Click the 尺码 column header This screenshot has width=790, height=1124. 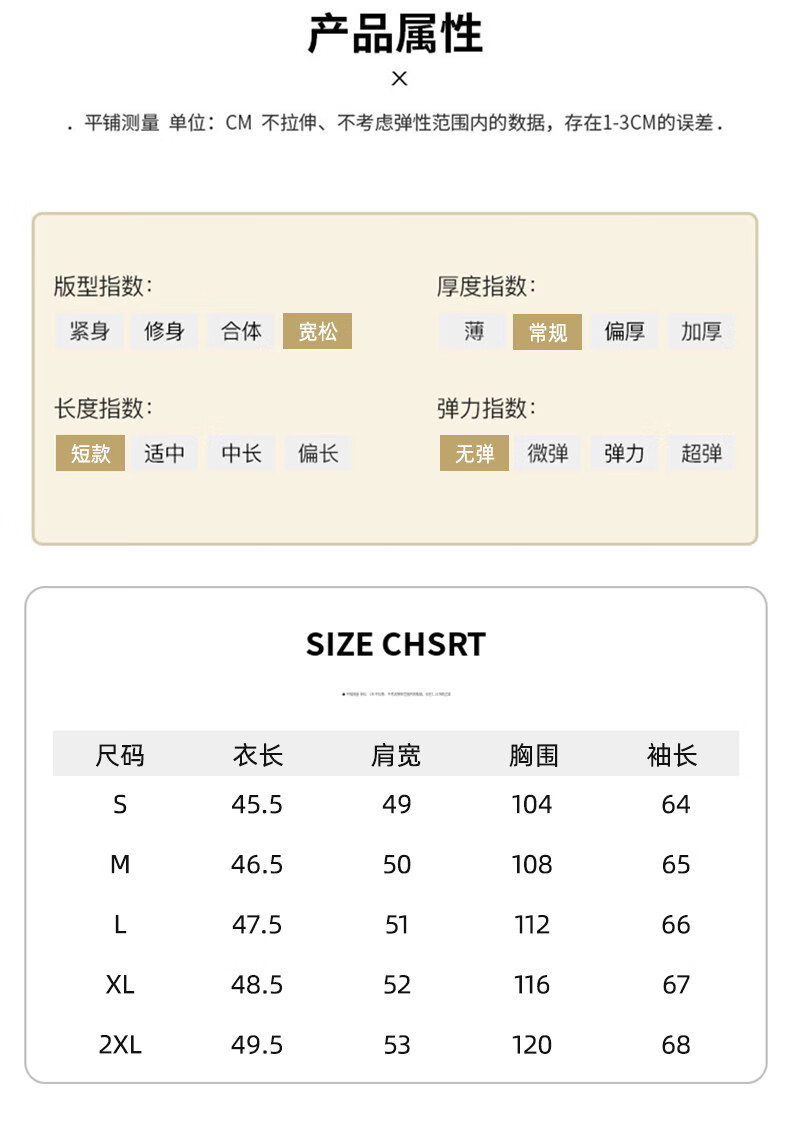pyautogui.click(x=120, y=755)
